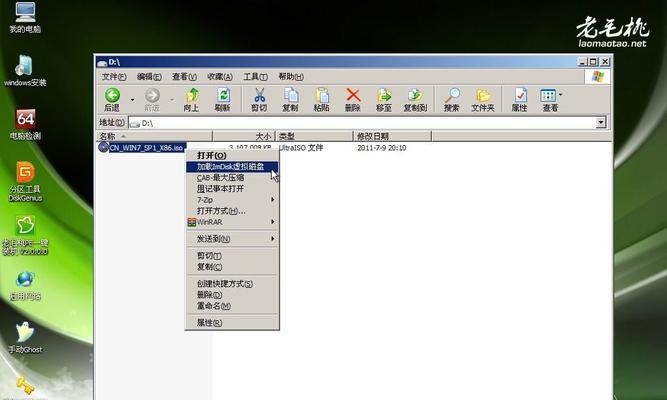Sort by the 名称 column header
Screen dimensions: 667x400
point(154,136)
